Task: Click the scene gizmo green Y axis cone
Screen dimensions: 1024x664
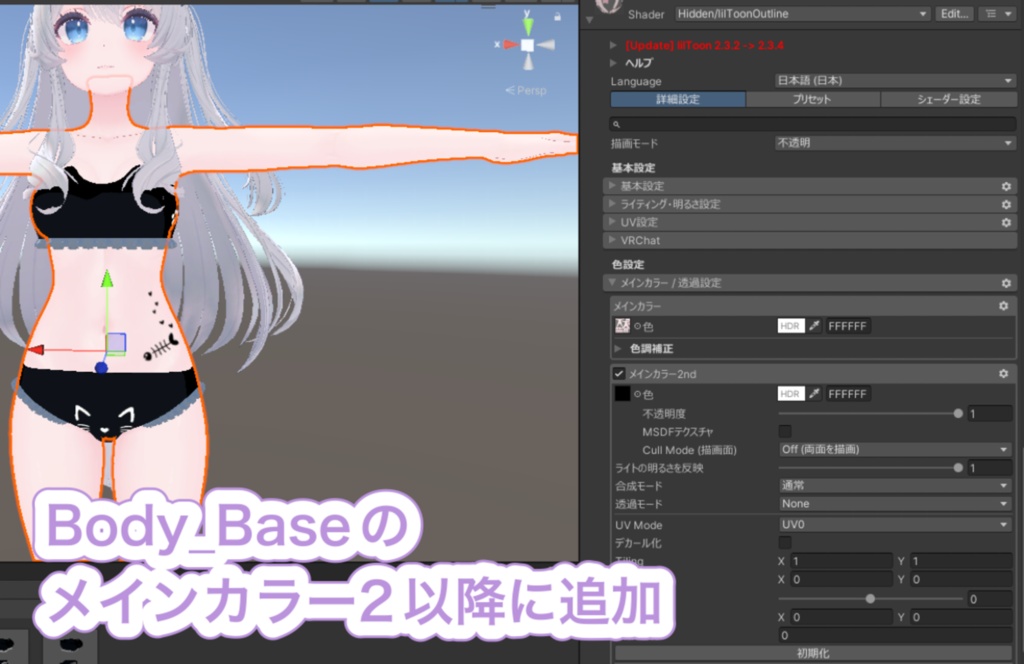Action: click(528, 25)
